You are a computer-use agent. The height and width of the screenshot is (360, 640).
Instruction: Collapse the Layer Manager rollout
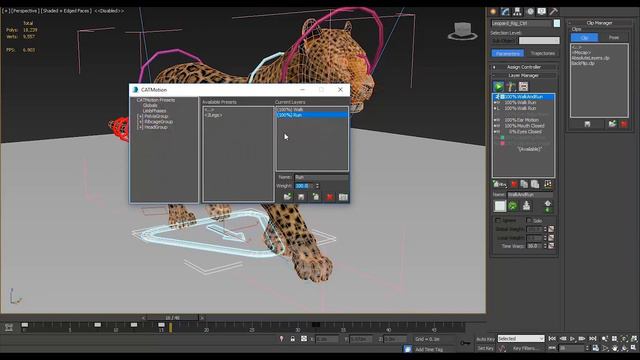click(524, 76)
